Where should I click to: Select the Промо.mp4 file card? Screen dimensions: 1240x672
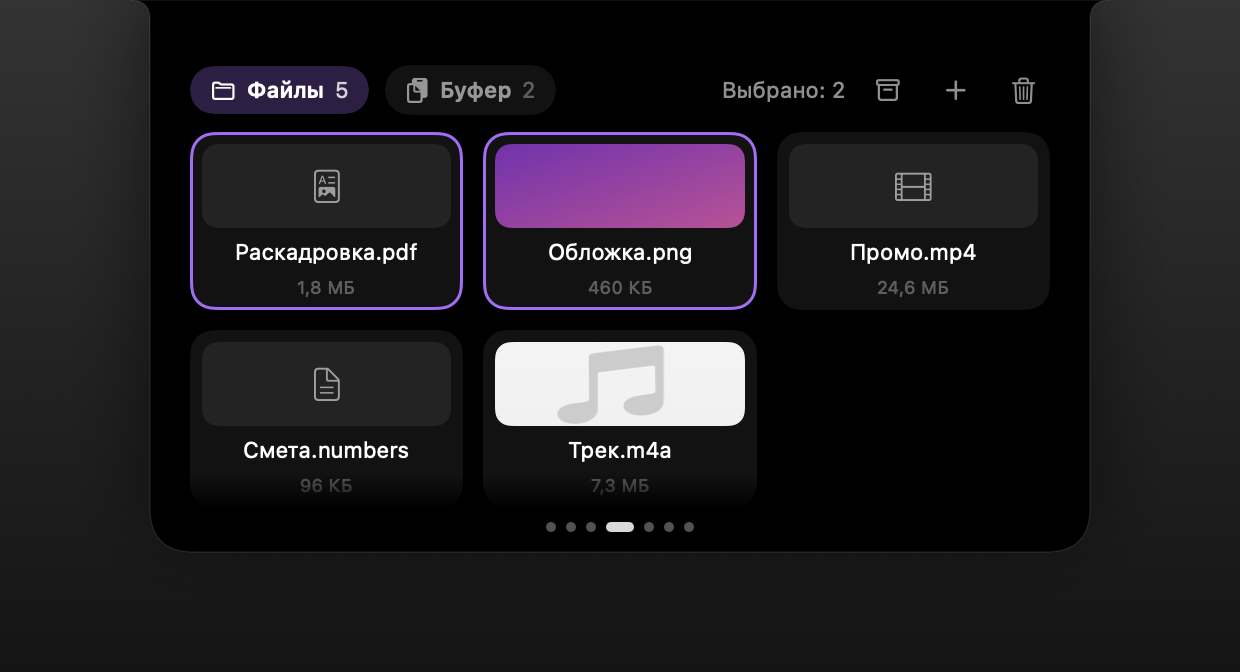point(913,221)
